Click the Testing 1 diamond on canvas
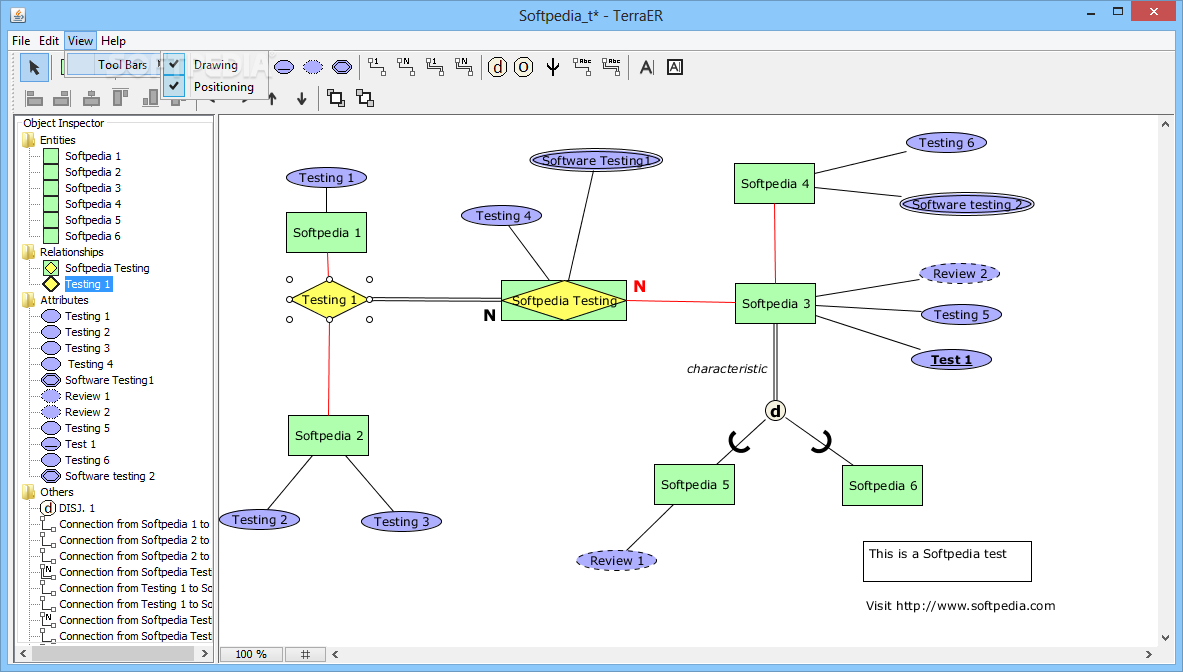The width and height of the screenshot is (1183, 672). tap(329, 299)
